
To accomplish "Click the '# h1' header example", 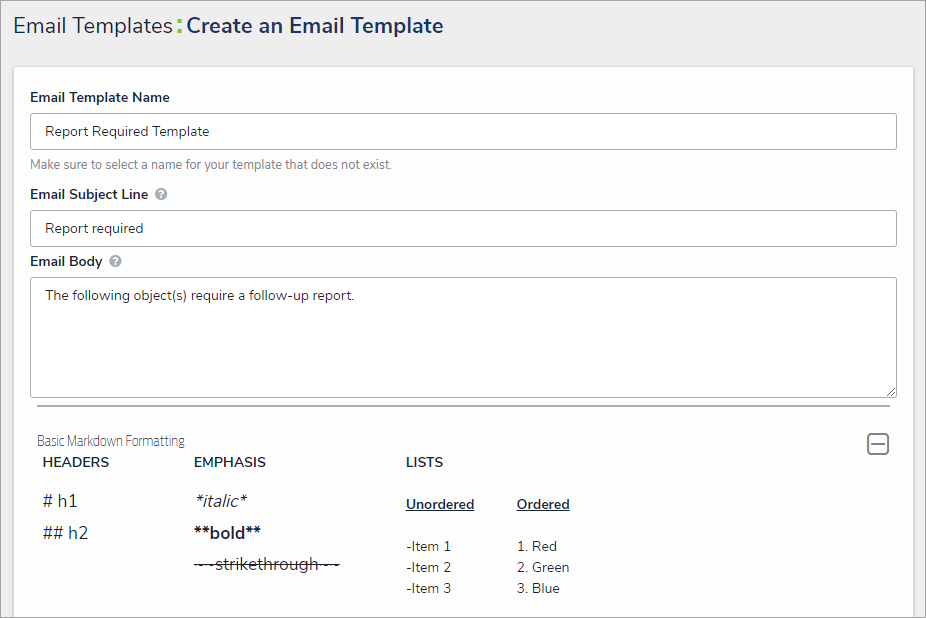I will (61, 501).
